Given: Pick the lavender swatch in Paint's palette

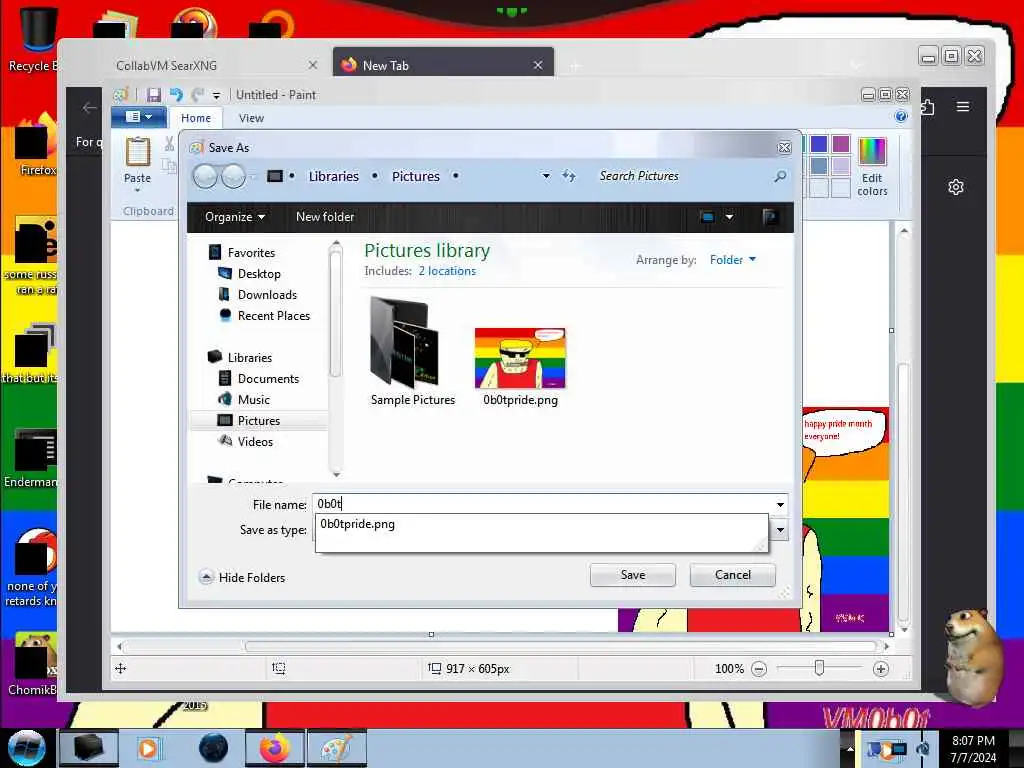Looking at the screenshot, I should click(841, 166).
